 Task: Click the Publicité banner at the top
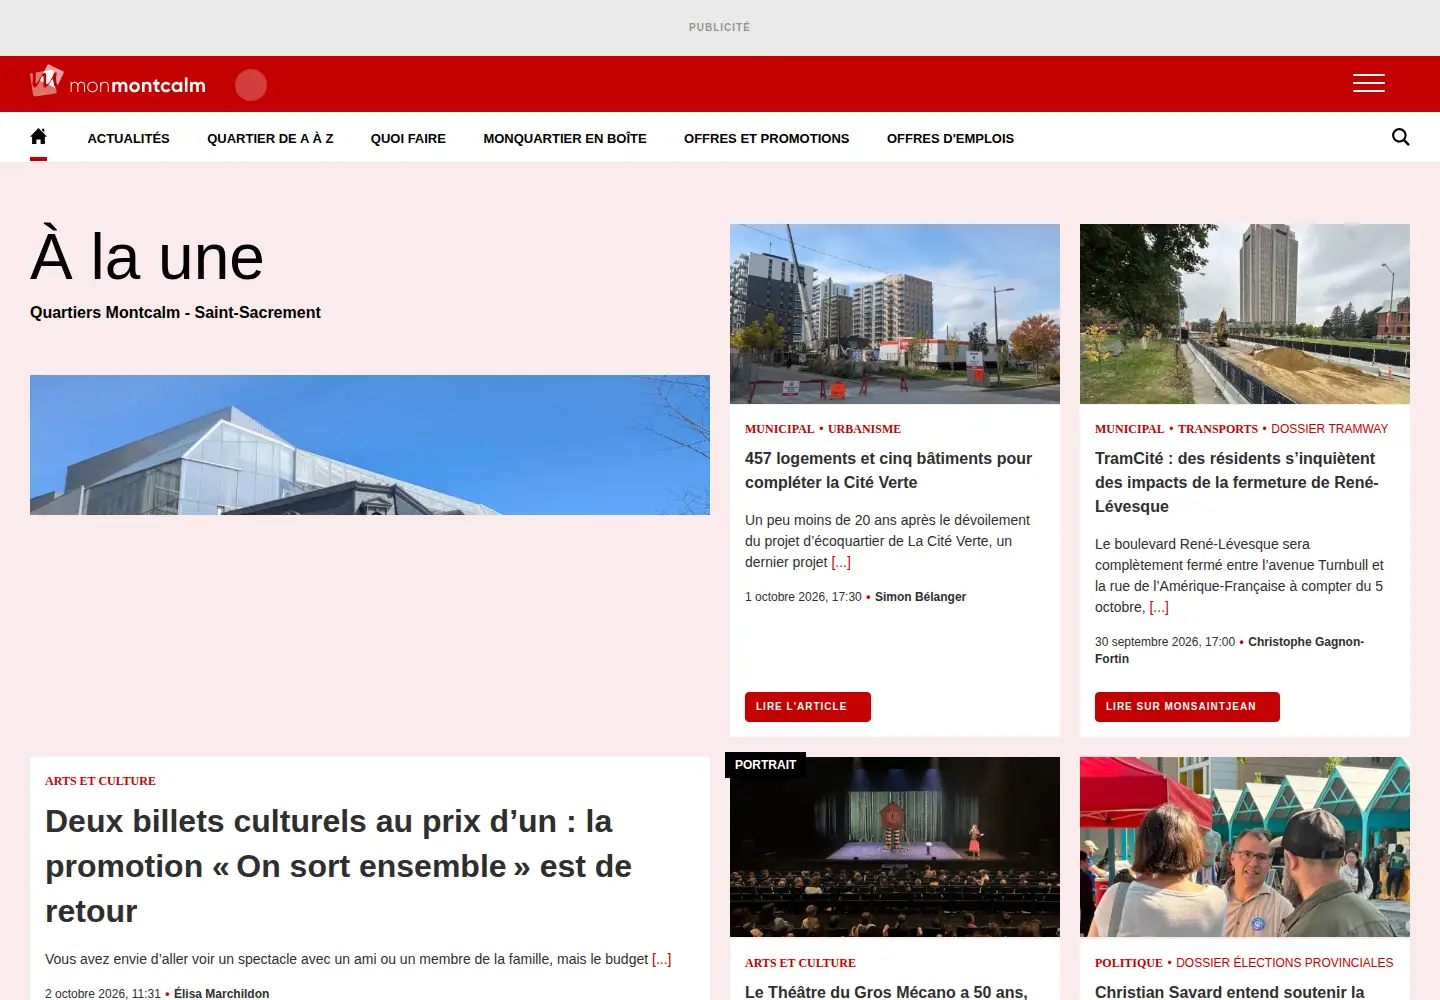click(720, 27)
